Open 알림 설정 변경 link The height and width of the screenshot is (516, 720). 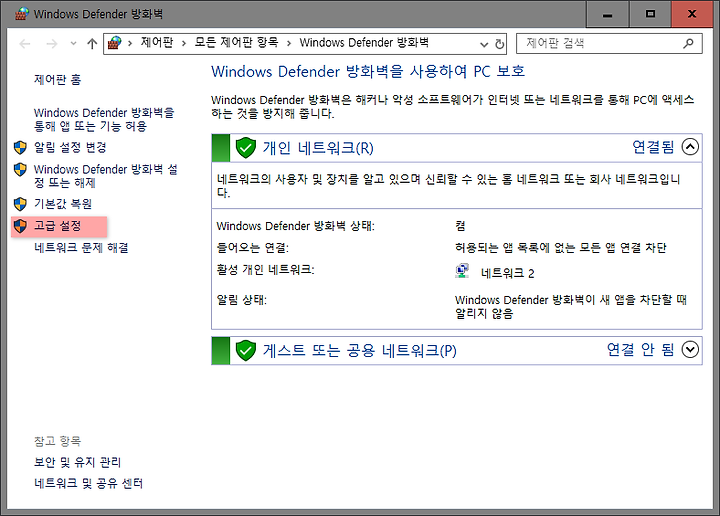tap(70, 147)
